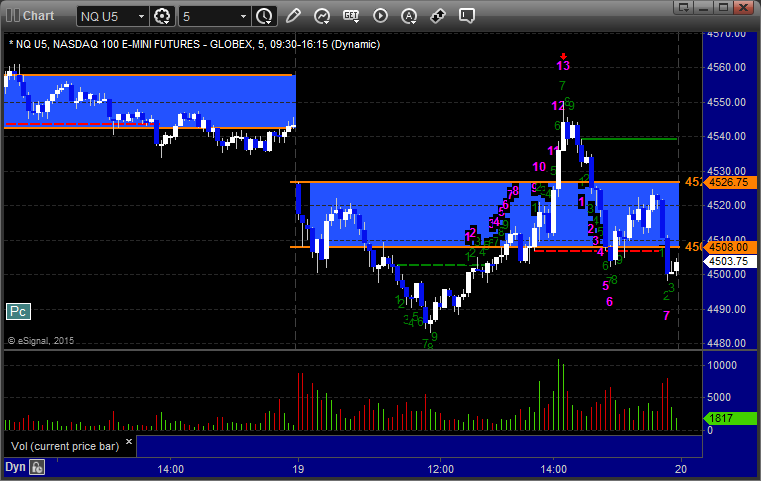Viewport: 761px width, 481px height.
Task: Select the pencil drawing tools icon
Action: (293, 16)
